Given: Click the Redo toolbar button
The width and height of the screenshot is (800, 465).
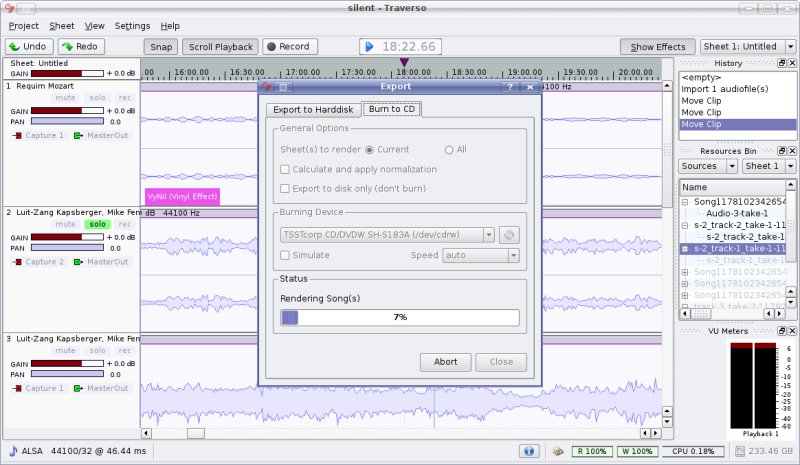Looking at the screenshot, I should [81, 46].
